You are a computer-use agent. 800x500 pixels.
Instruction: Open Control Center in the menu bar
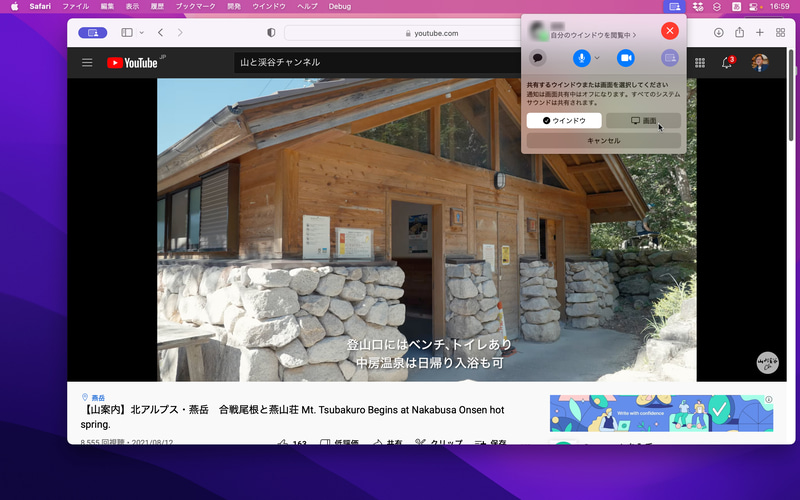755,7
